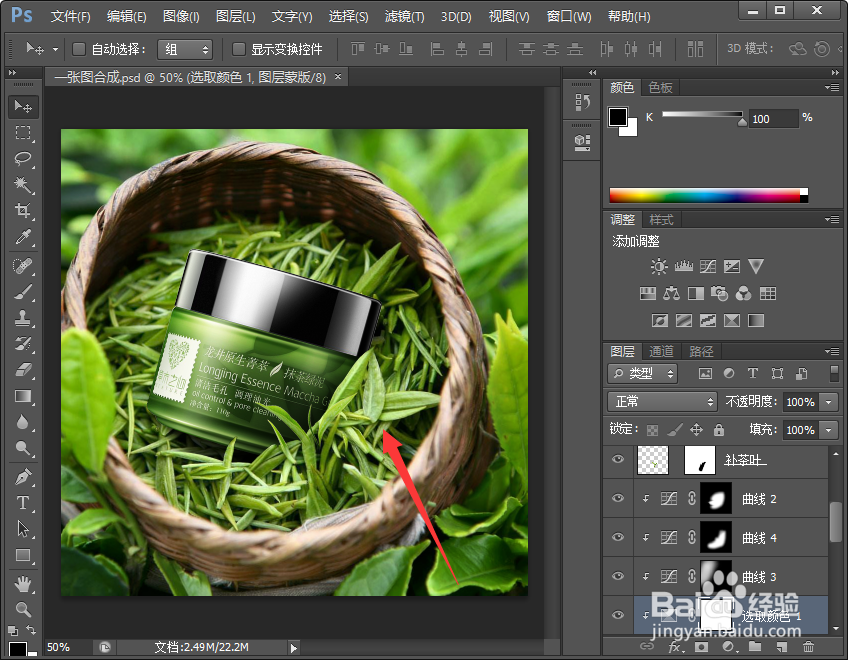Hide the 曲线 4 layer
The width and height of the screenshot is (848, 660).
click(618, 537)
